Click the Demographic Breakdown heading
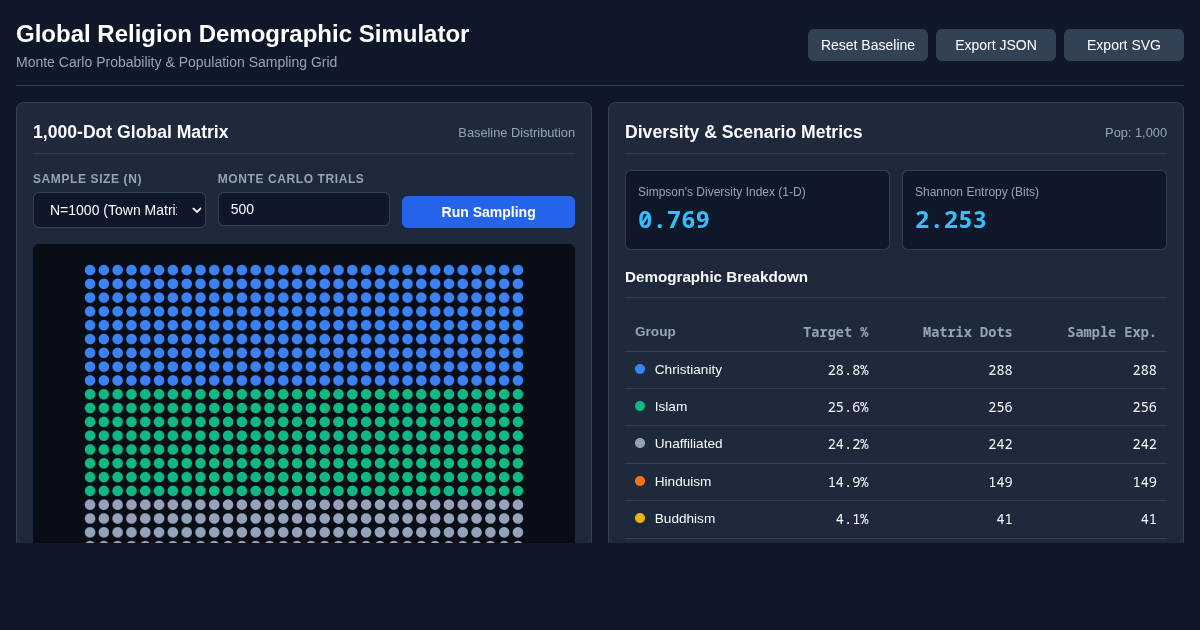This screenshot has width=1200, height=630. pos(716,276)
